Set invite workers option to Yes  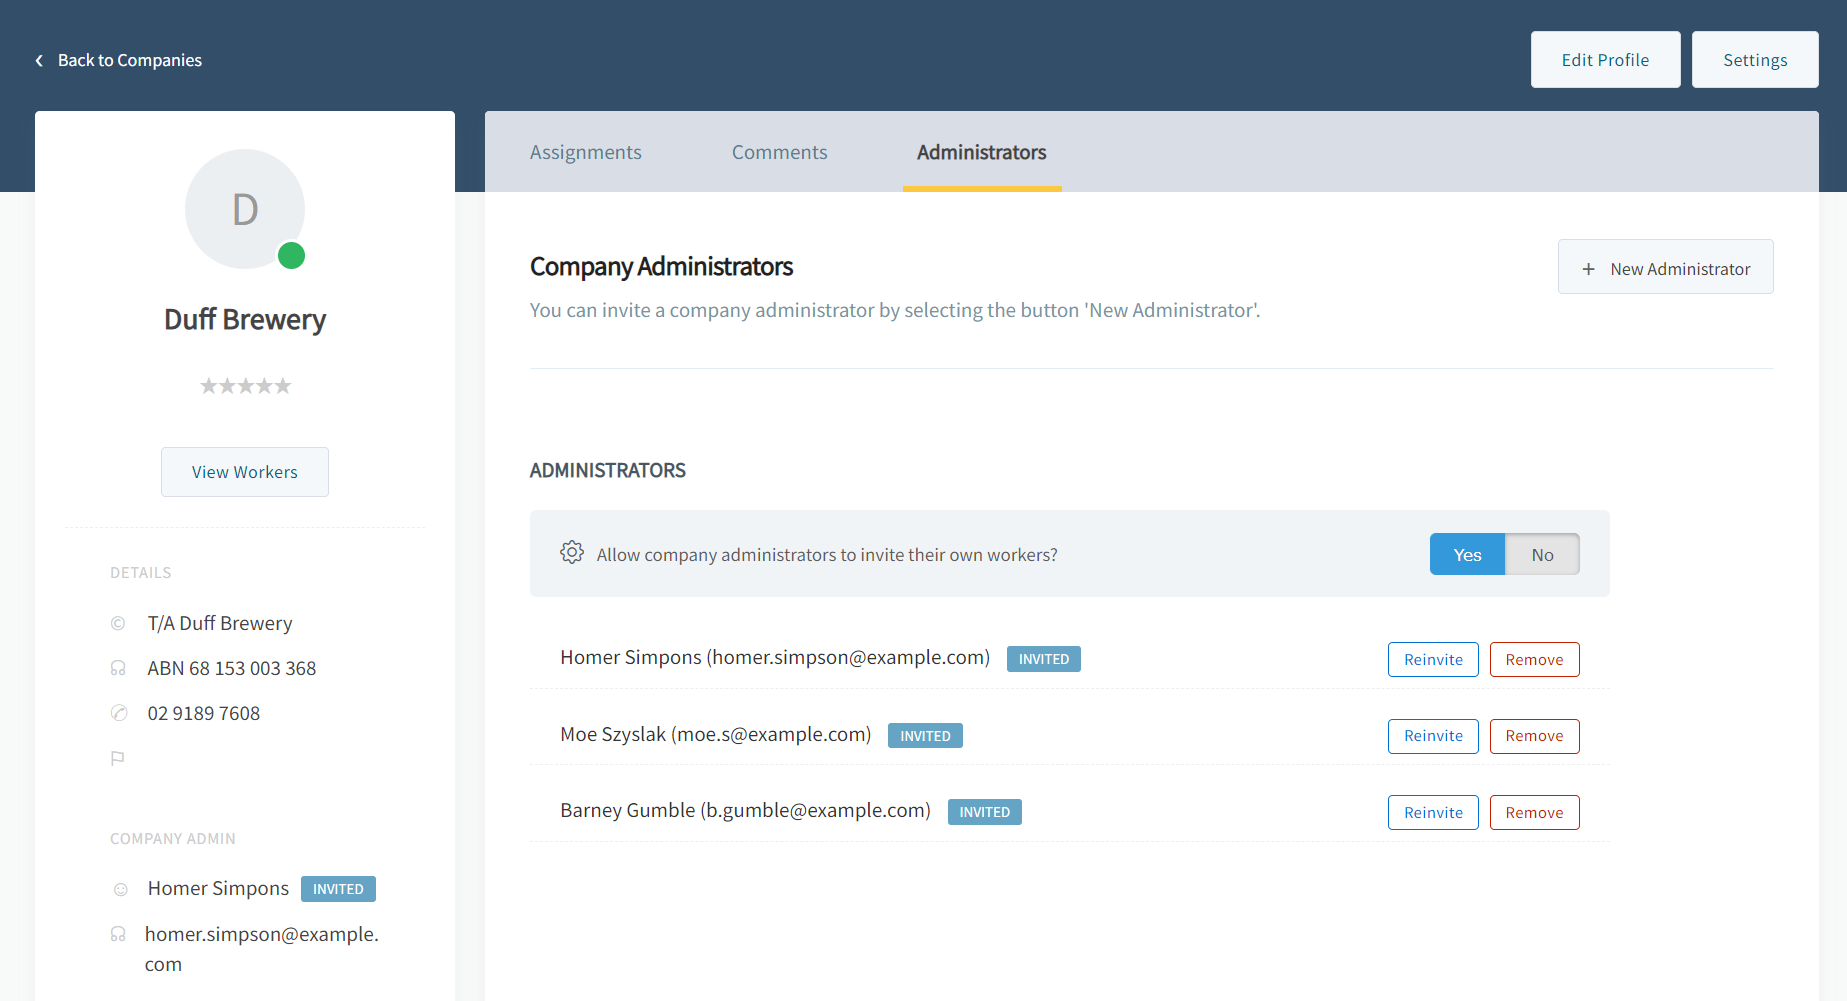click(1467, 555)
